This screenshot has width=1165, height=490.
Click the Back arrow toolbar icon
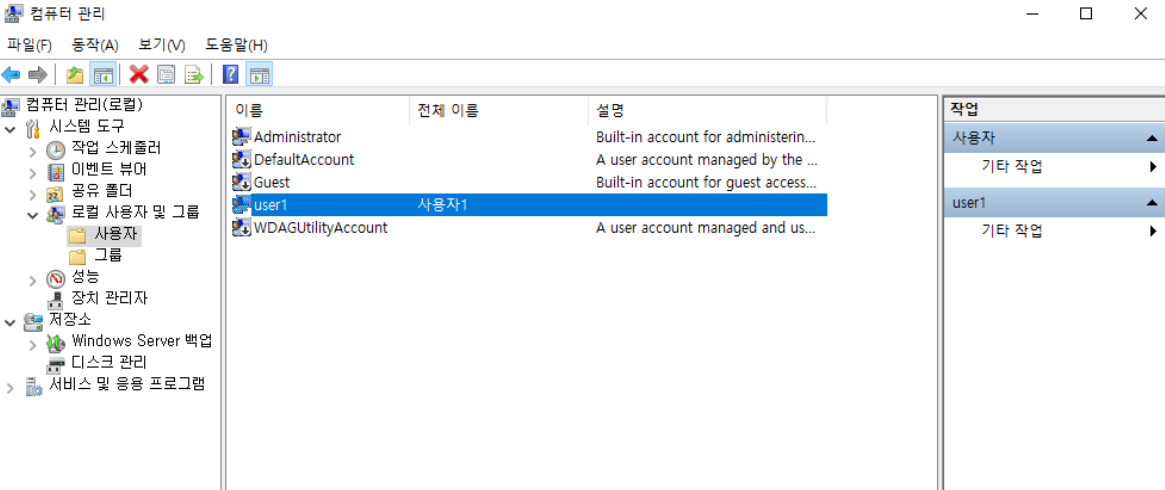pos(10,74)
